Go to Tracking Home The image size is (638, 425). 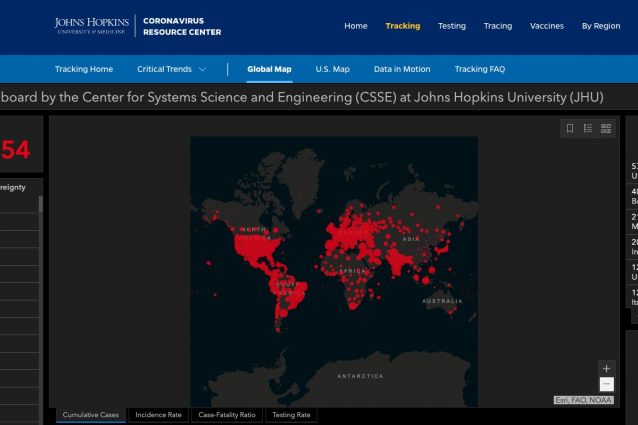tap(84, 69)
